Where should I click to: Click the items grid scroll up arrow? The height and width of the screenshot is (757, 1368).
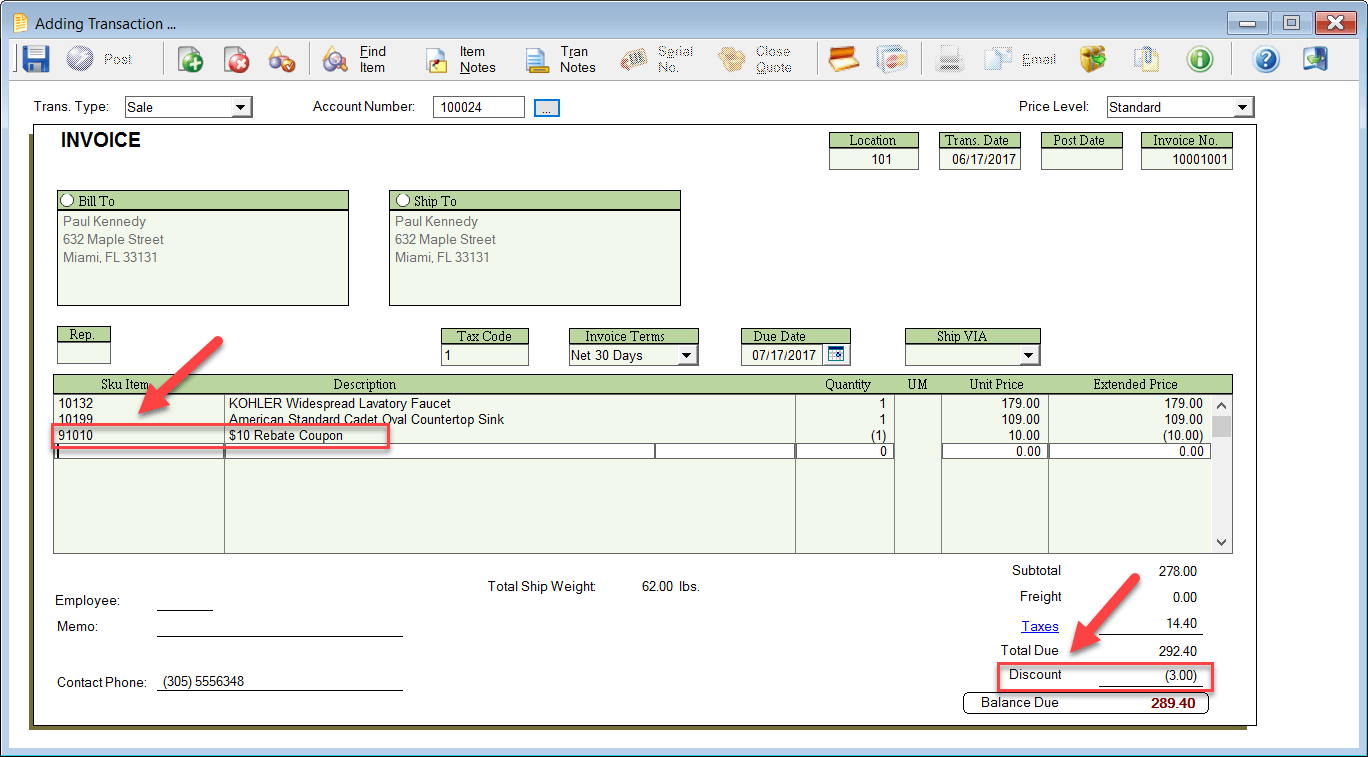[1222, 406]
